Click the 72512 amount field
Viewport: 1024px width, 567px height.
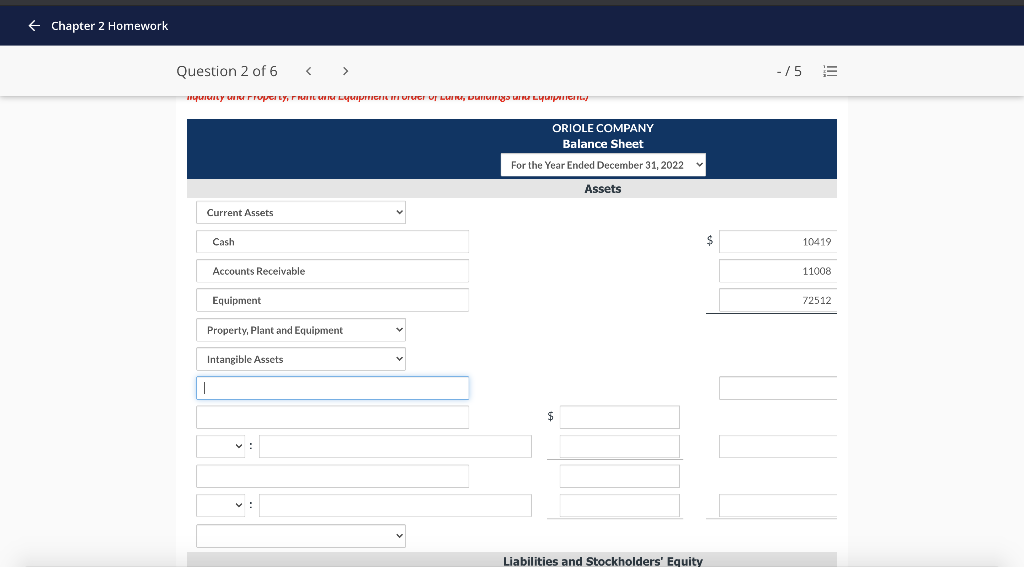point(778,300)
